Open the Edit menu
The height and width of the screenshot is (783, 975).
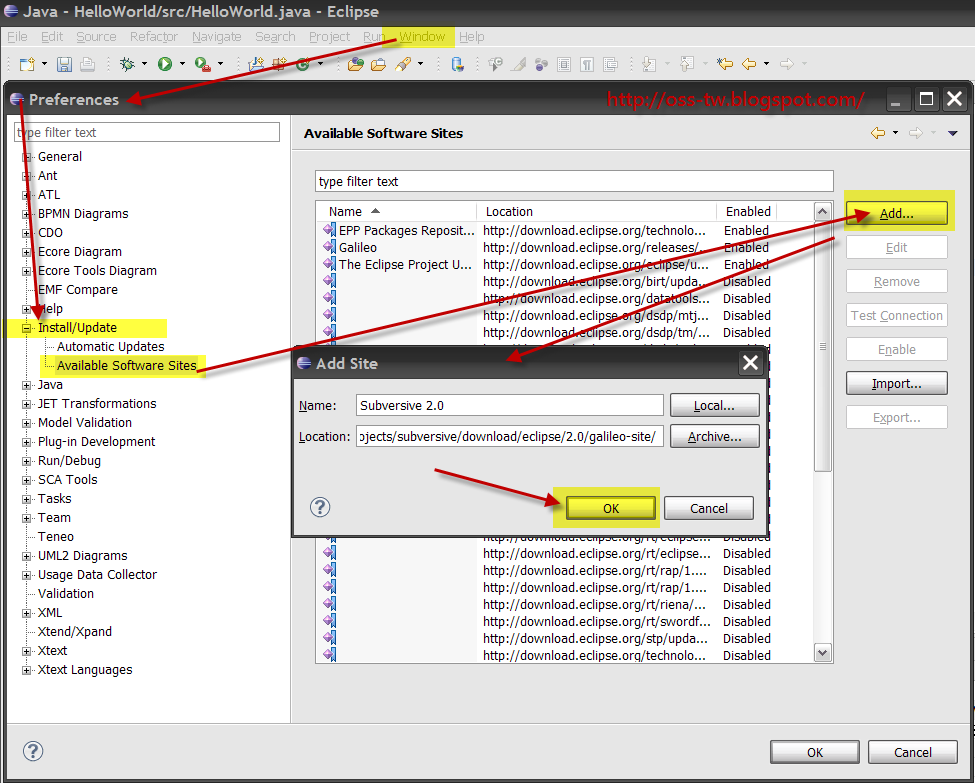point(52,37)
